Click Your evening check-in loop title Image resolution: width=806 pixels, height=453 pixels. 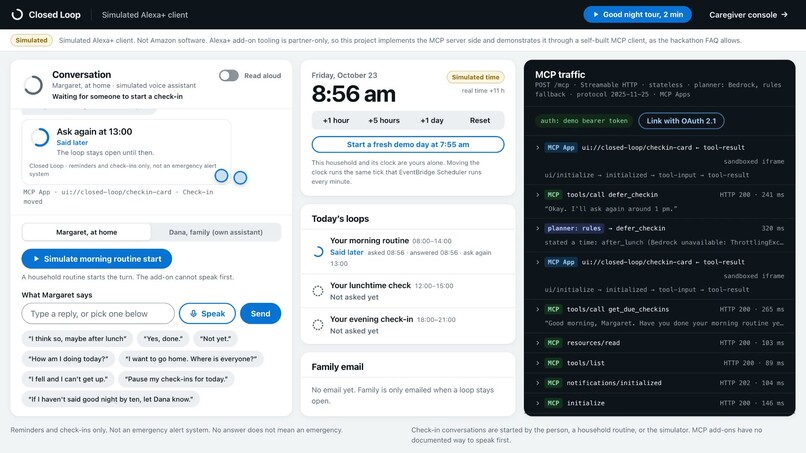pyautogui.click(x=371, y=319)
